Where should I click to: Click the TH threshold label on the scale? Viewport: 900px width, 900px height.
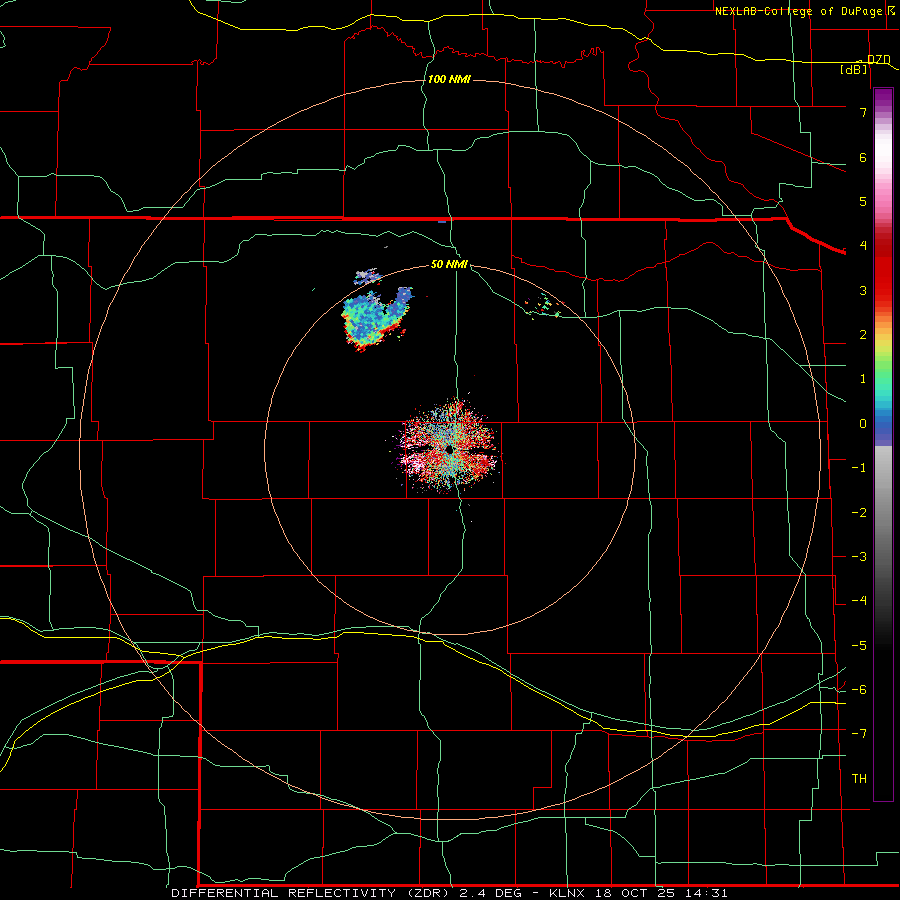coord(859,779)
